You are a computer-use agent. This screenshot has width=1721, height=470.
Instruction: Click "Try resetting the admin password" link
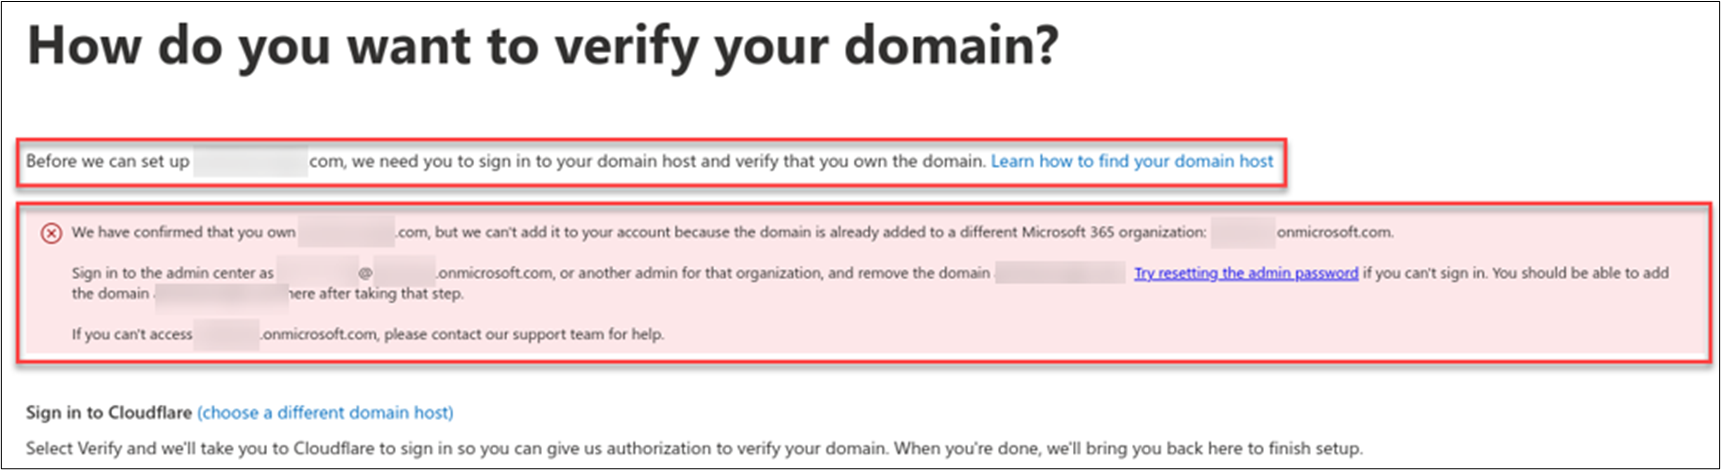(x=1245, y=273)
